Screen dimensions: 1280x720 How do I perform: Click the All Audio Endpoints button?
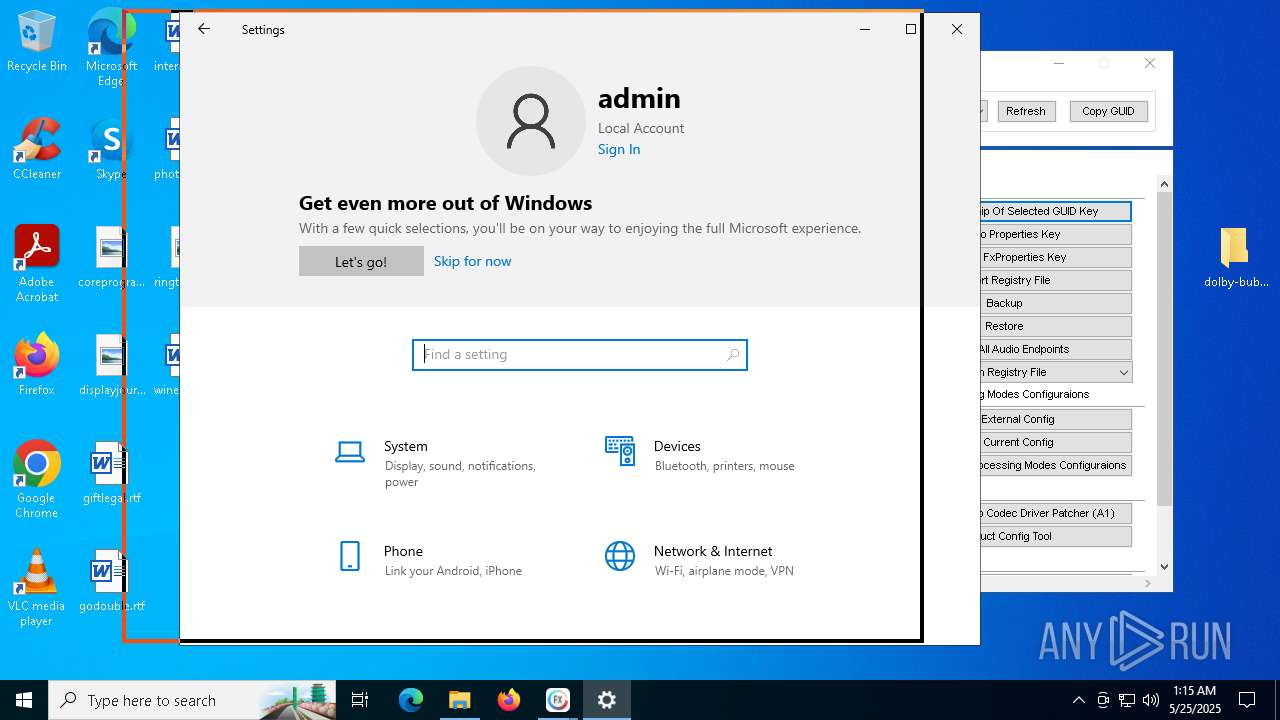1056,349
